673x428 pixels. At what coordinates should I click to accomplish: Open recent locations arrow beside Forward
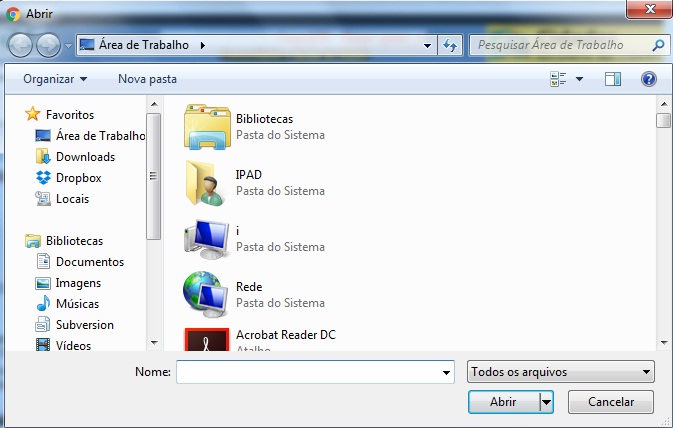coord(68,45)
